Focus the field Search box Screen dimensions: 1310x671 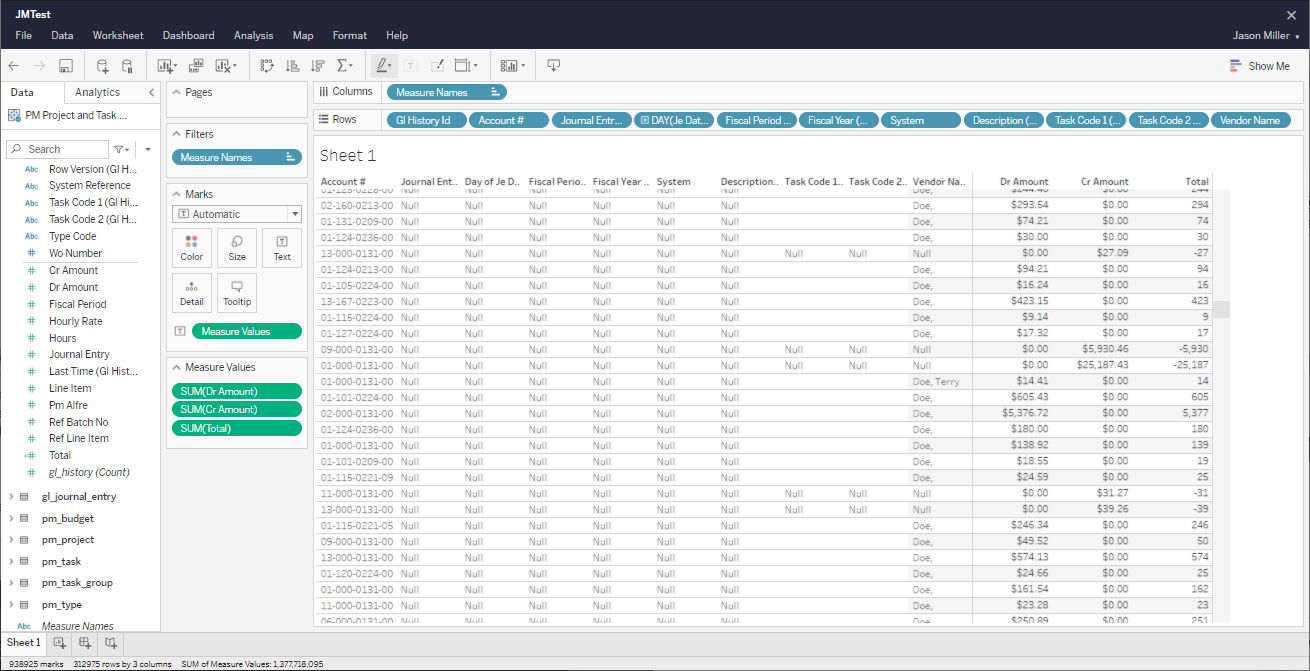[x=57, y=149]
